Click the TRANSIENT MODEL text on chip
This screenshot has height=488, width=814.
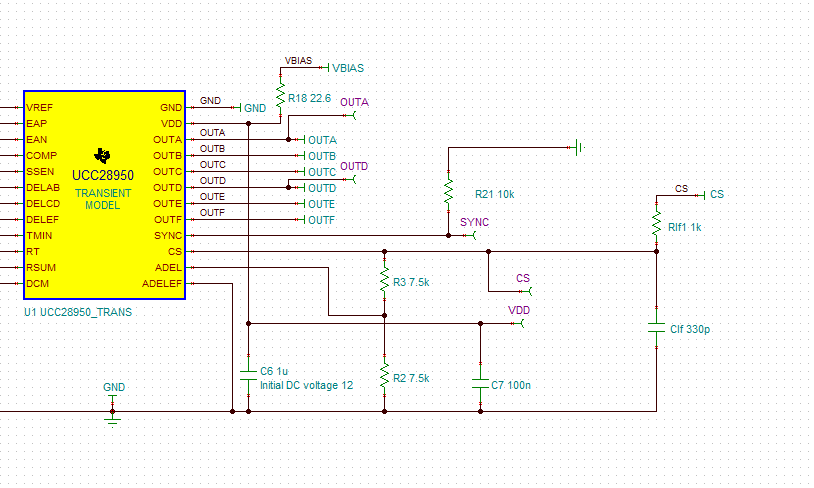coord(103,199)
